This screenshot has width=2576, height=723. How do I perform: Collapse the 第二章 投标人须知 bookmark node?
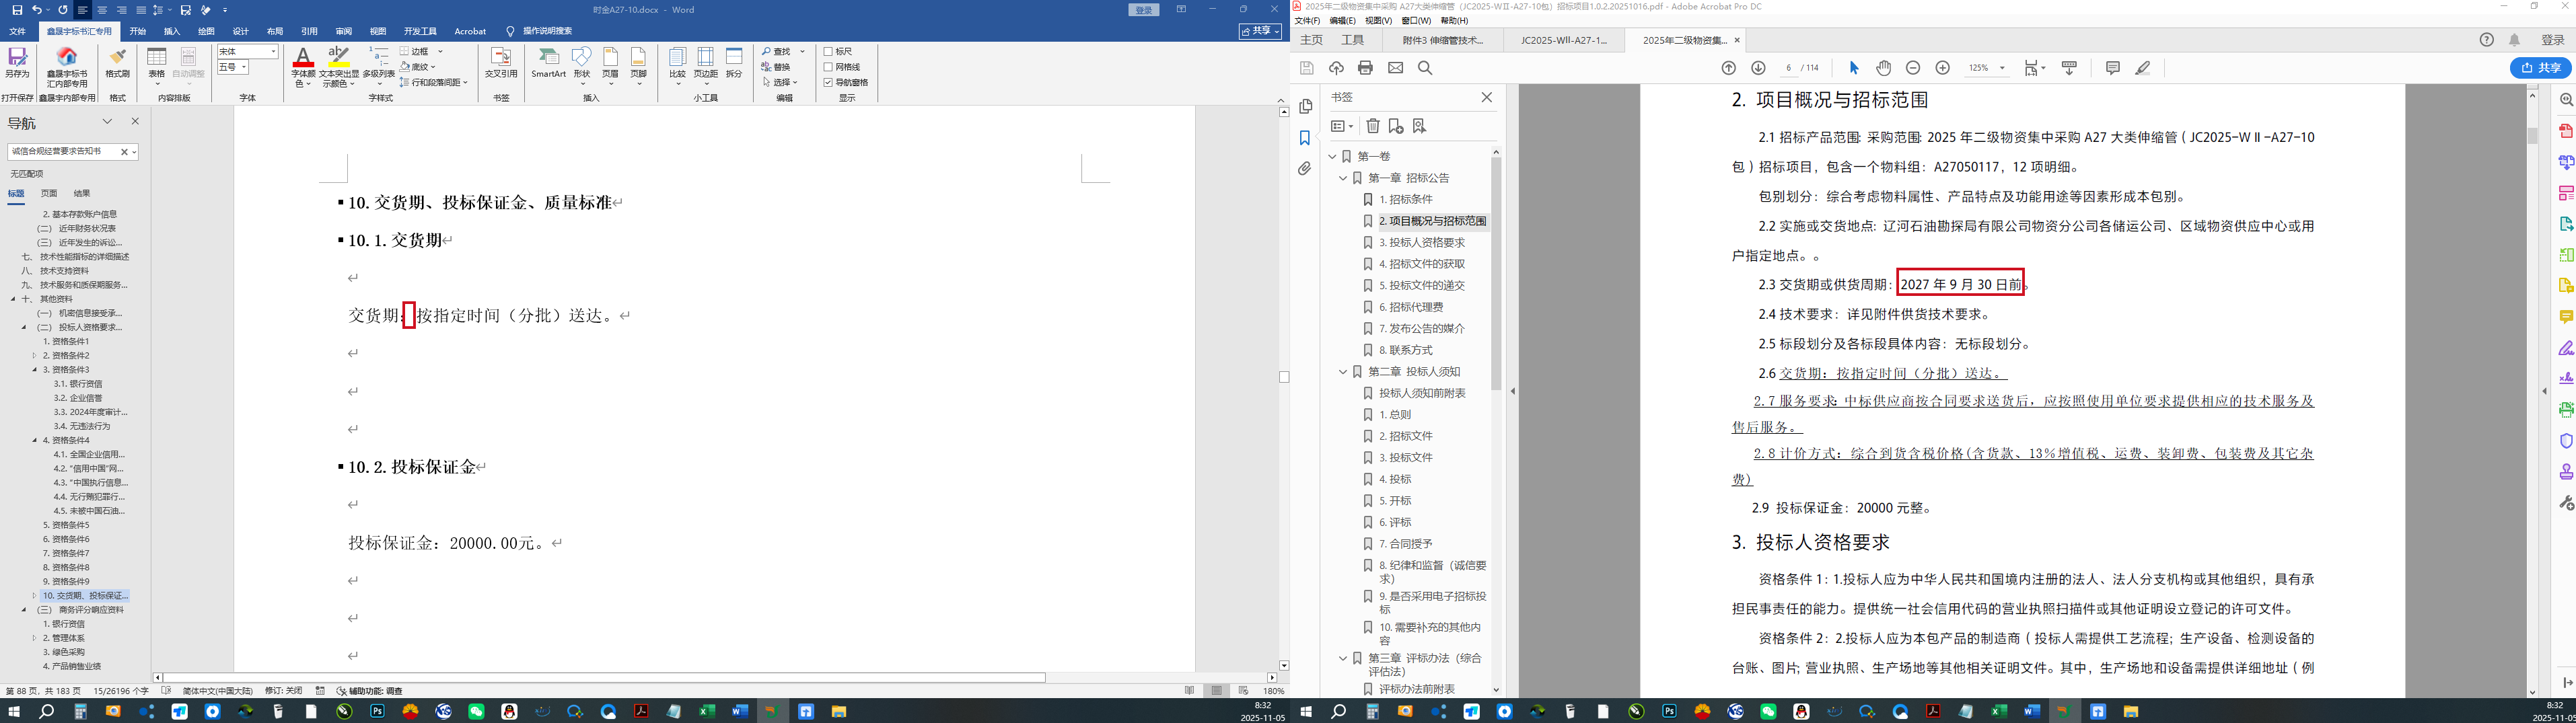(1343, 372)
